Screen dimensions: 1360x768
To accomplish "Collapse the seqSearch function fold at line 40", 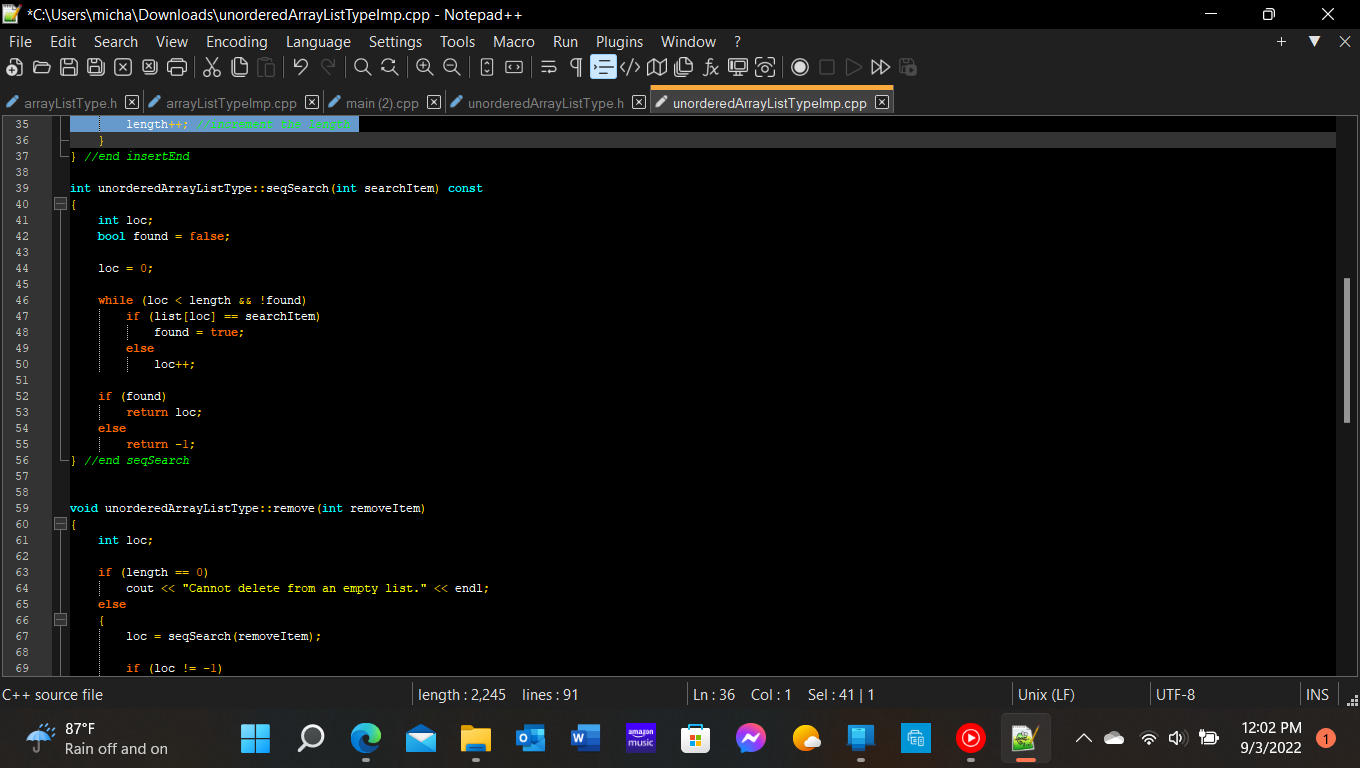I will 60,204.
